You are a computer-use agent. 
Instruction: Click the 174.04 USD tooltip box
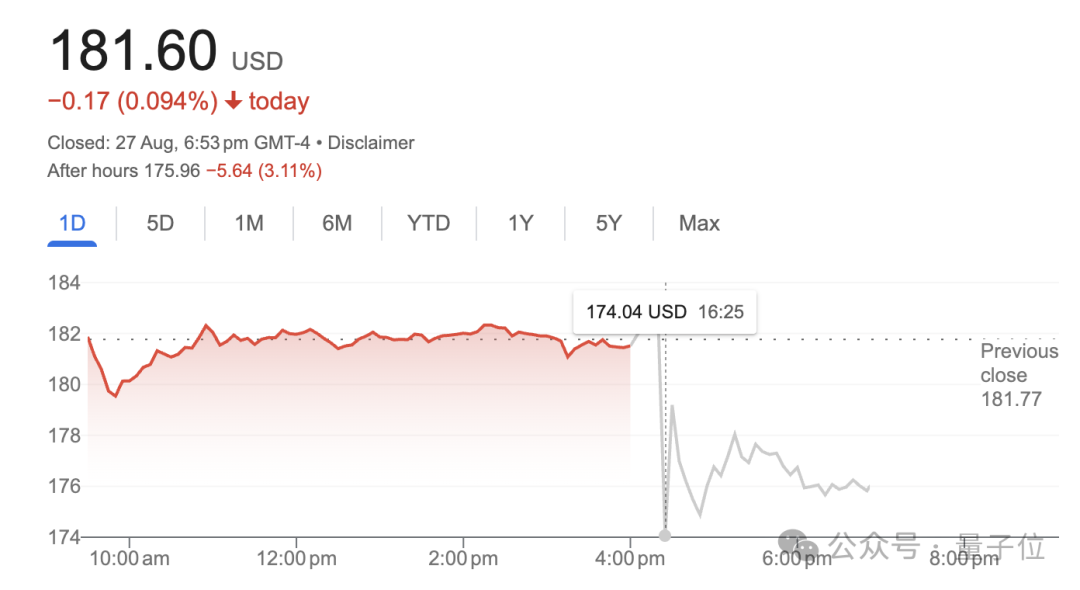click(665, 312)
